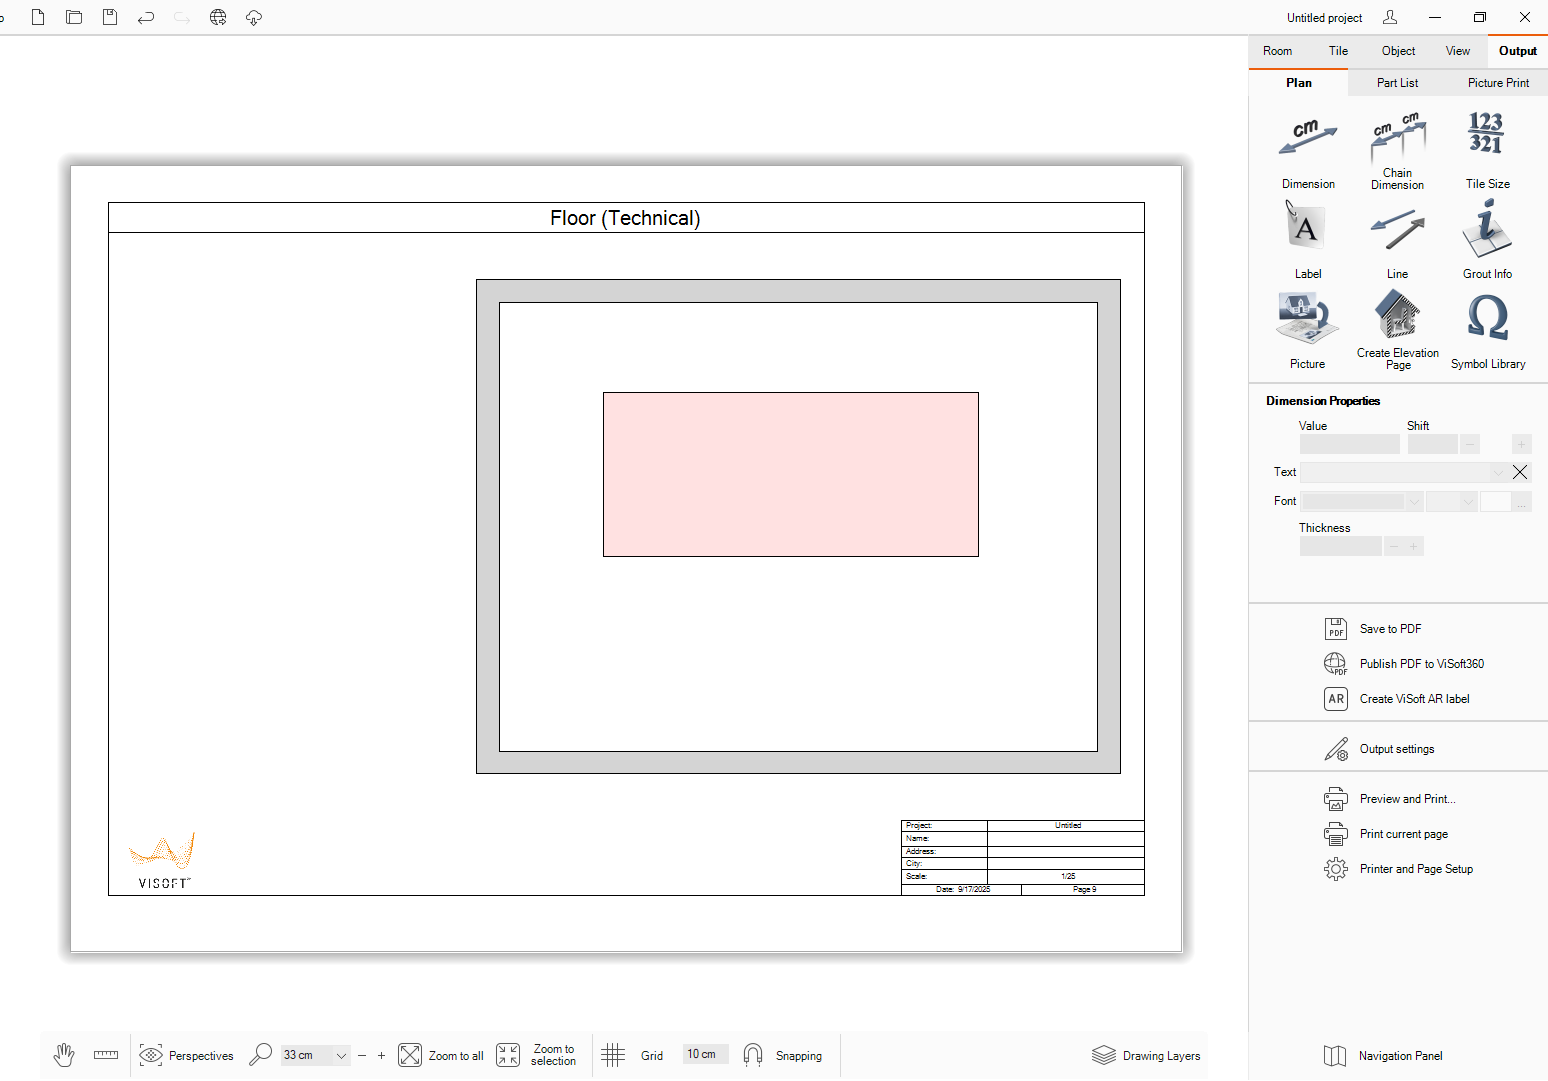1548x1081 pixels.
Task: Click the Tile Size icon
Action: (1486, 134)
